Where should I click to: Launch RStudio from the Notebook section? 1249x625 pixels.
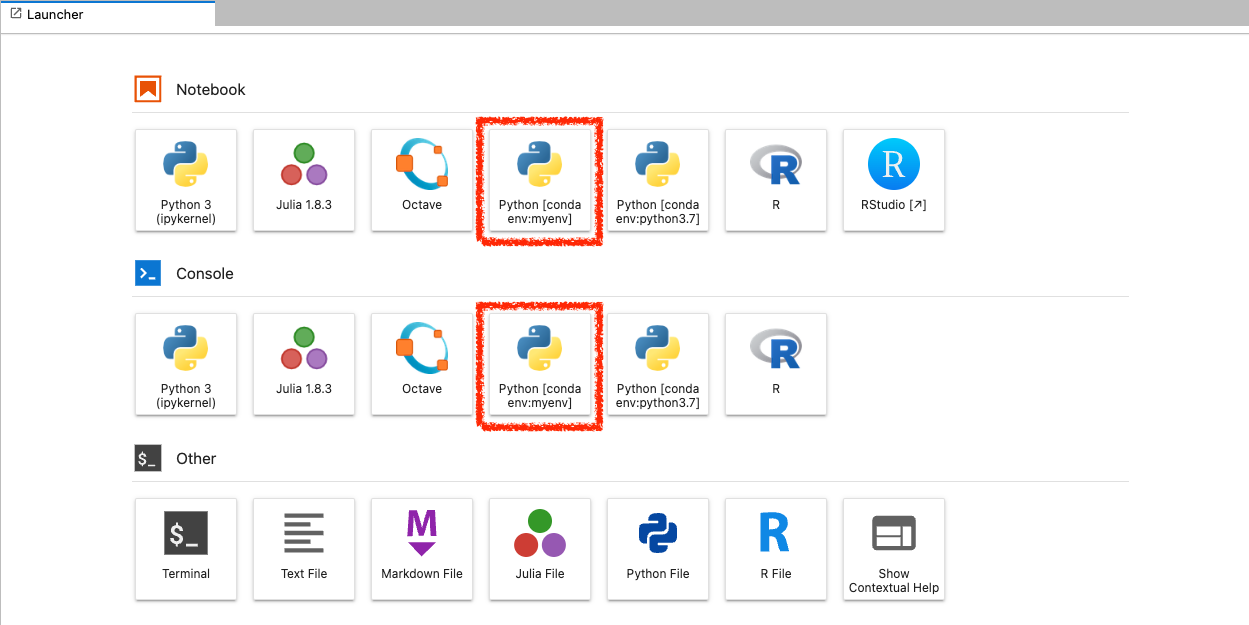pyautogui.click(x=894, y=180)
